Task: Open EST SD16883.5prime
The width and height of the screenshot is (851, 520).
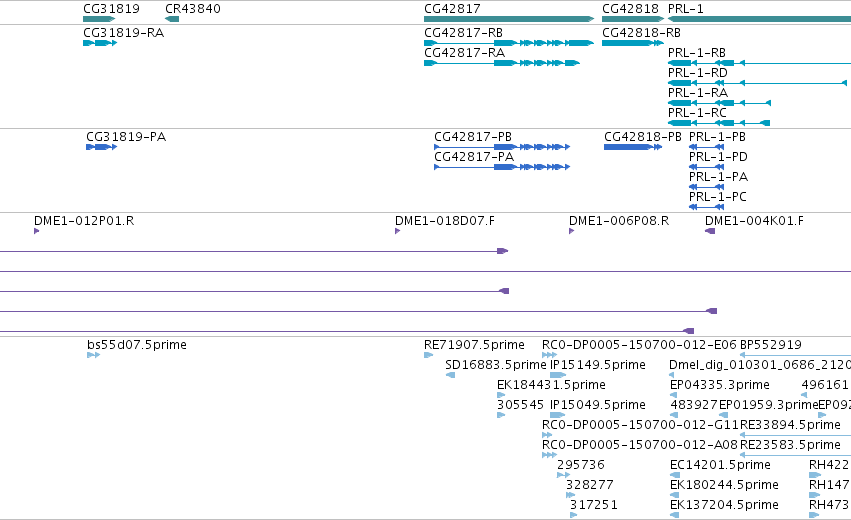Action: pyautogui.click(x=450, y=375)
